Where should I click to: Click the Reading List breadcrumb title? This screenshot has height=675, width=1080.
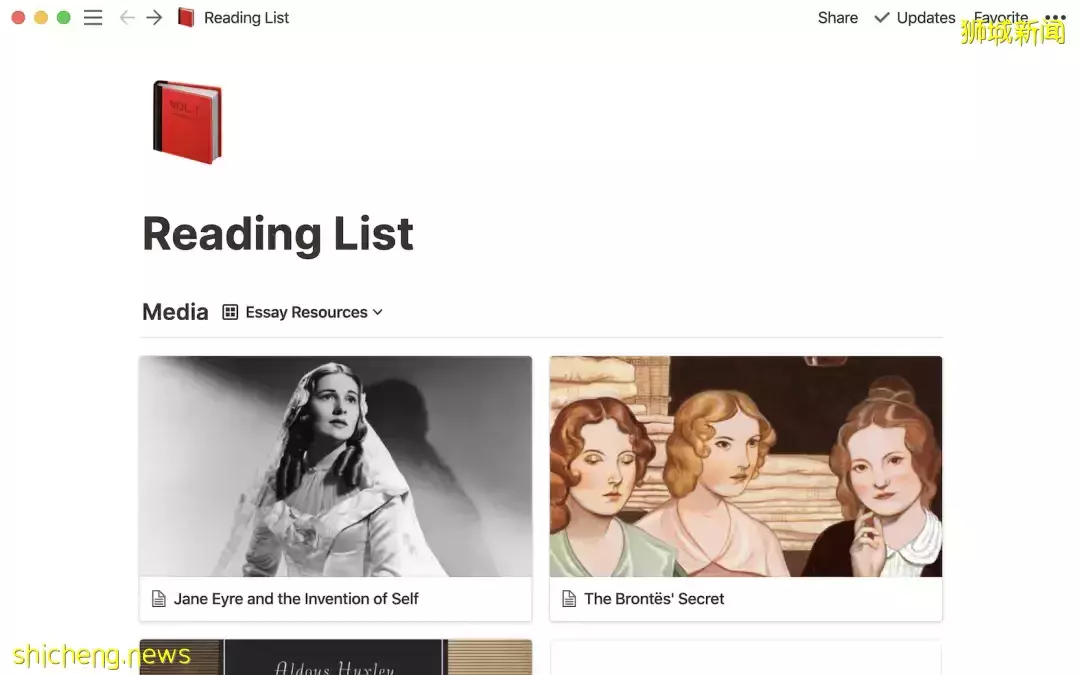click(x=246, y=18)
